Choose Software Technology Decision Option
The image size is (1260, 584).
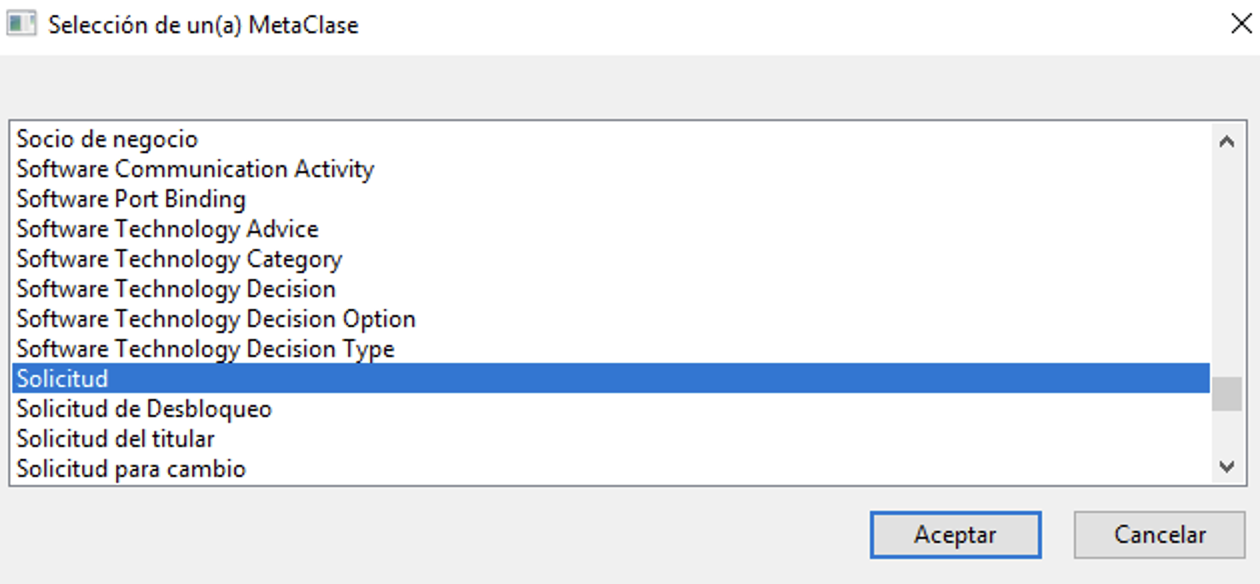[x=610, y=319]
